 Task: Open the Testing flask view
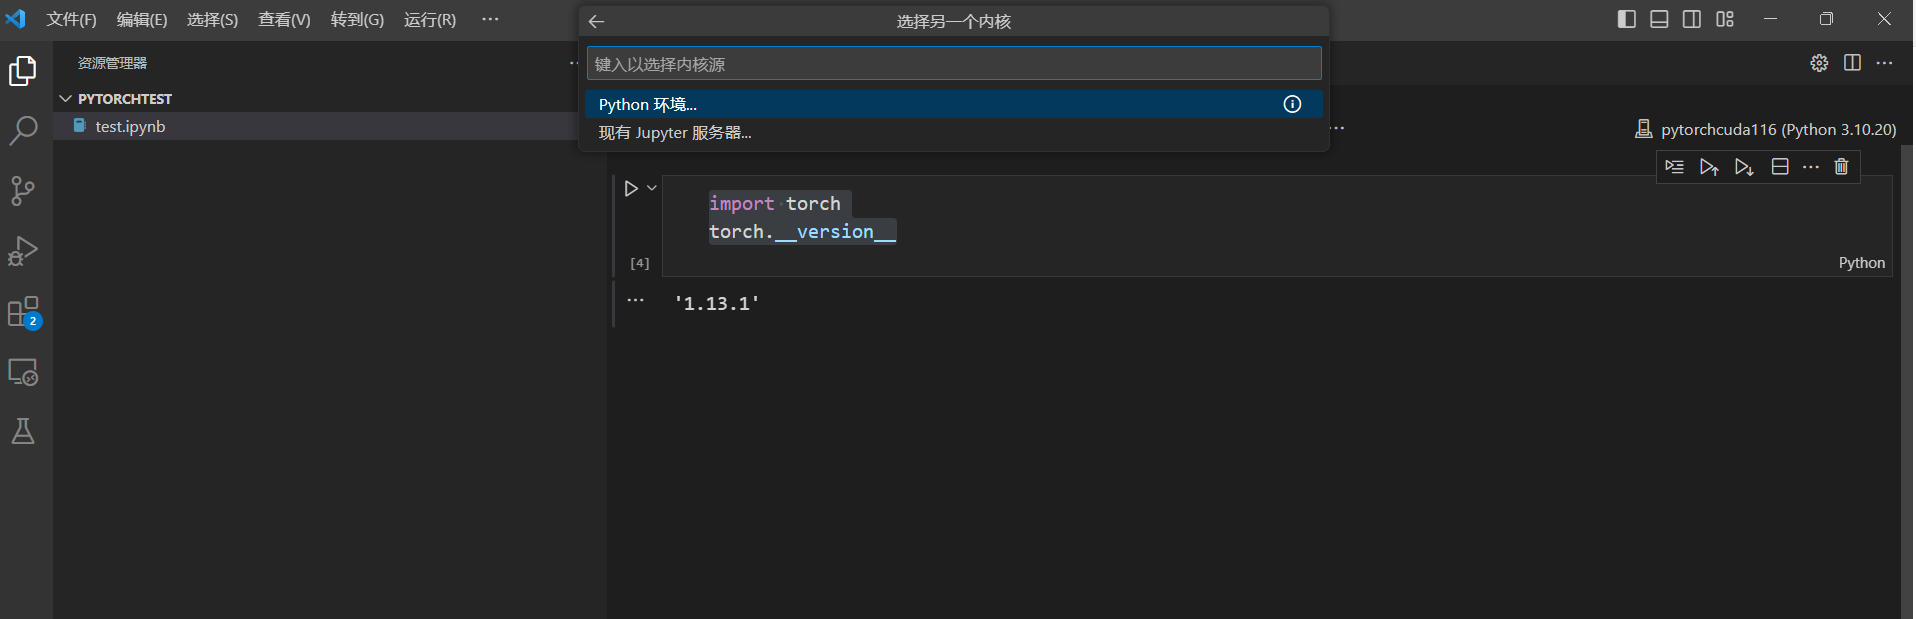(23, 431)
